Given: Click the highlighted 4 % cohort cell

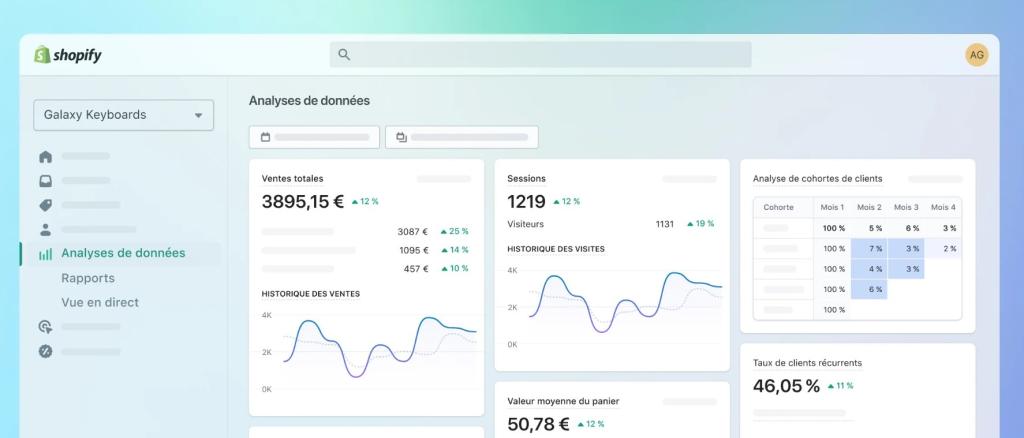Looking at the screenshot, I should pos(869,269).
